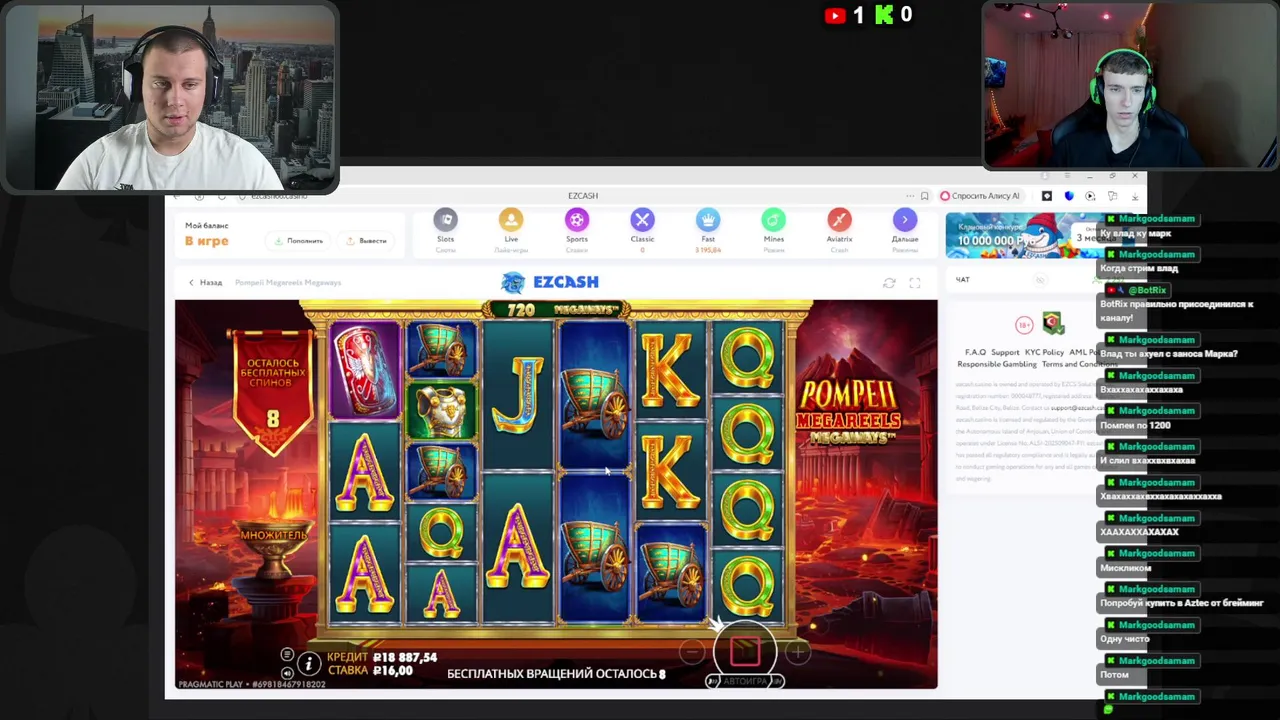Open the Fast games crown icon
The width and height of the screenshot is (1280, 720).
(x=708, y=220)
